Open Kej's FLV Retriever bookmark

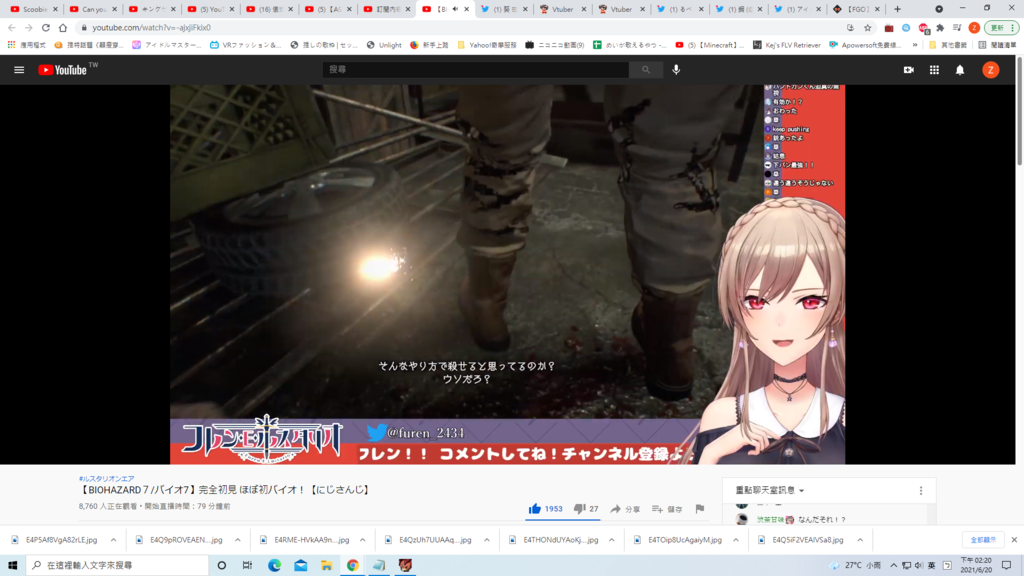[786, 45]
